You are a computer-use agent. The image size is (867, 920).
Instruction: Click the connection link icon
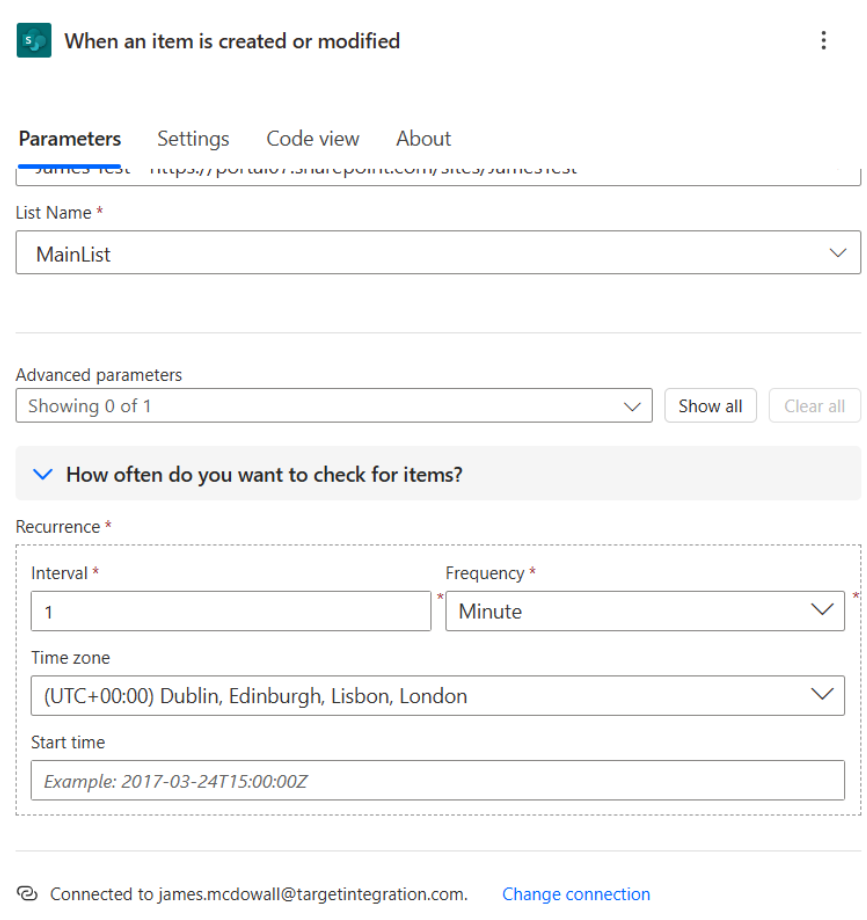28,894
